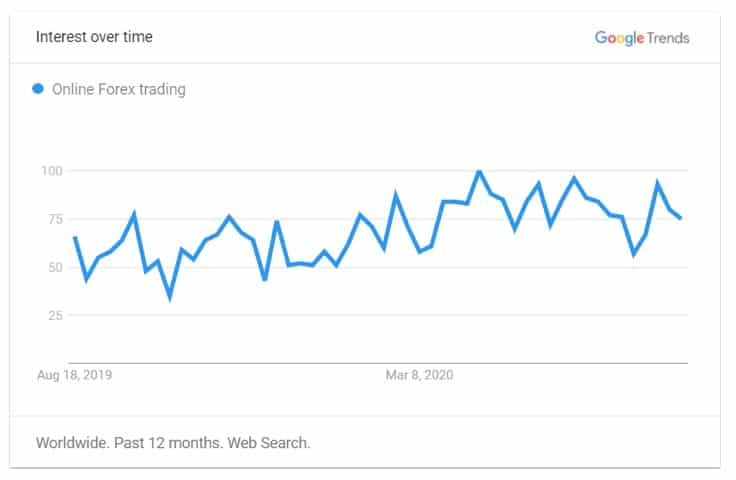The width and height of the screenshot is (736, 480).
Task: Click the colorful Google wordmark
Action: [618, 38]
